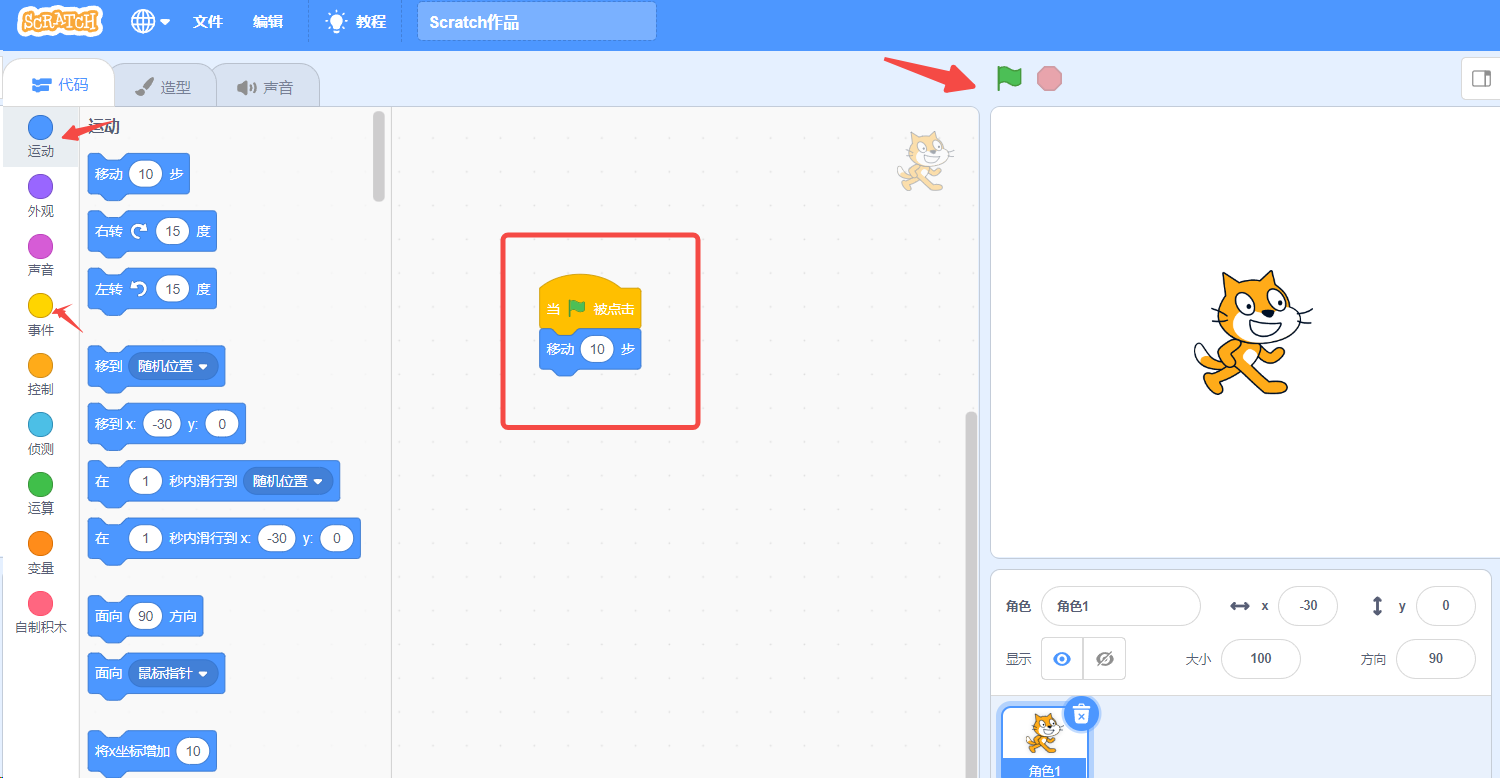
Task: Click the 10 value in 将x坐标增加 block
Action: tap(193, 751)
